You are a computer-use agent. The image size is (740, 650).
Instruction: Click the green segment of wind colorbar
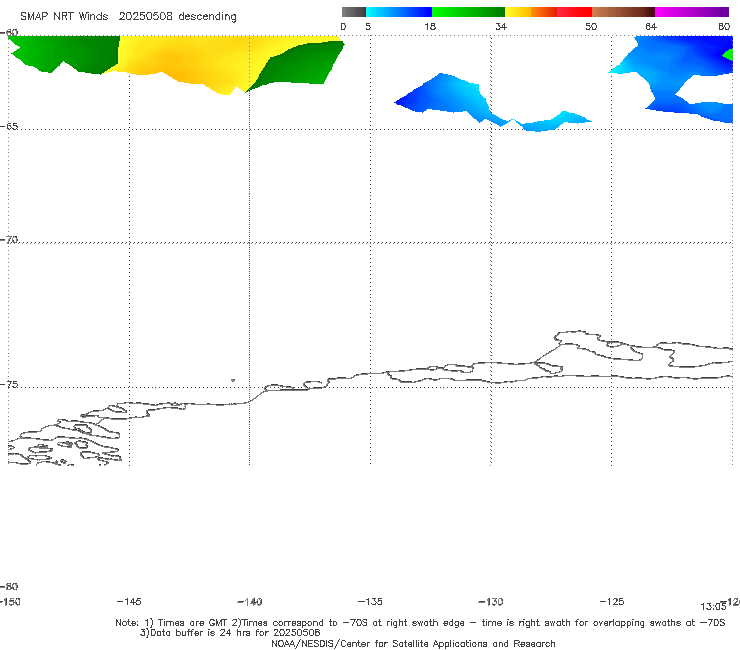(x=468, y=12)
